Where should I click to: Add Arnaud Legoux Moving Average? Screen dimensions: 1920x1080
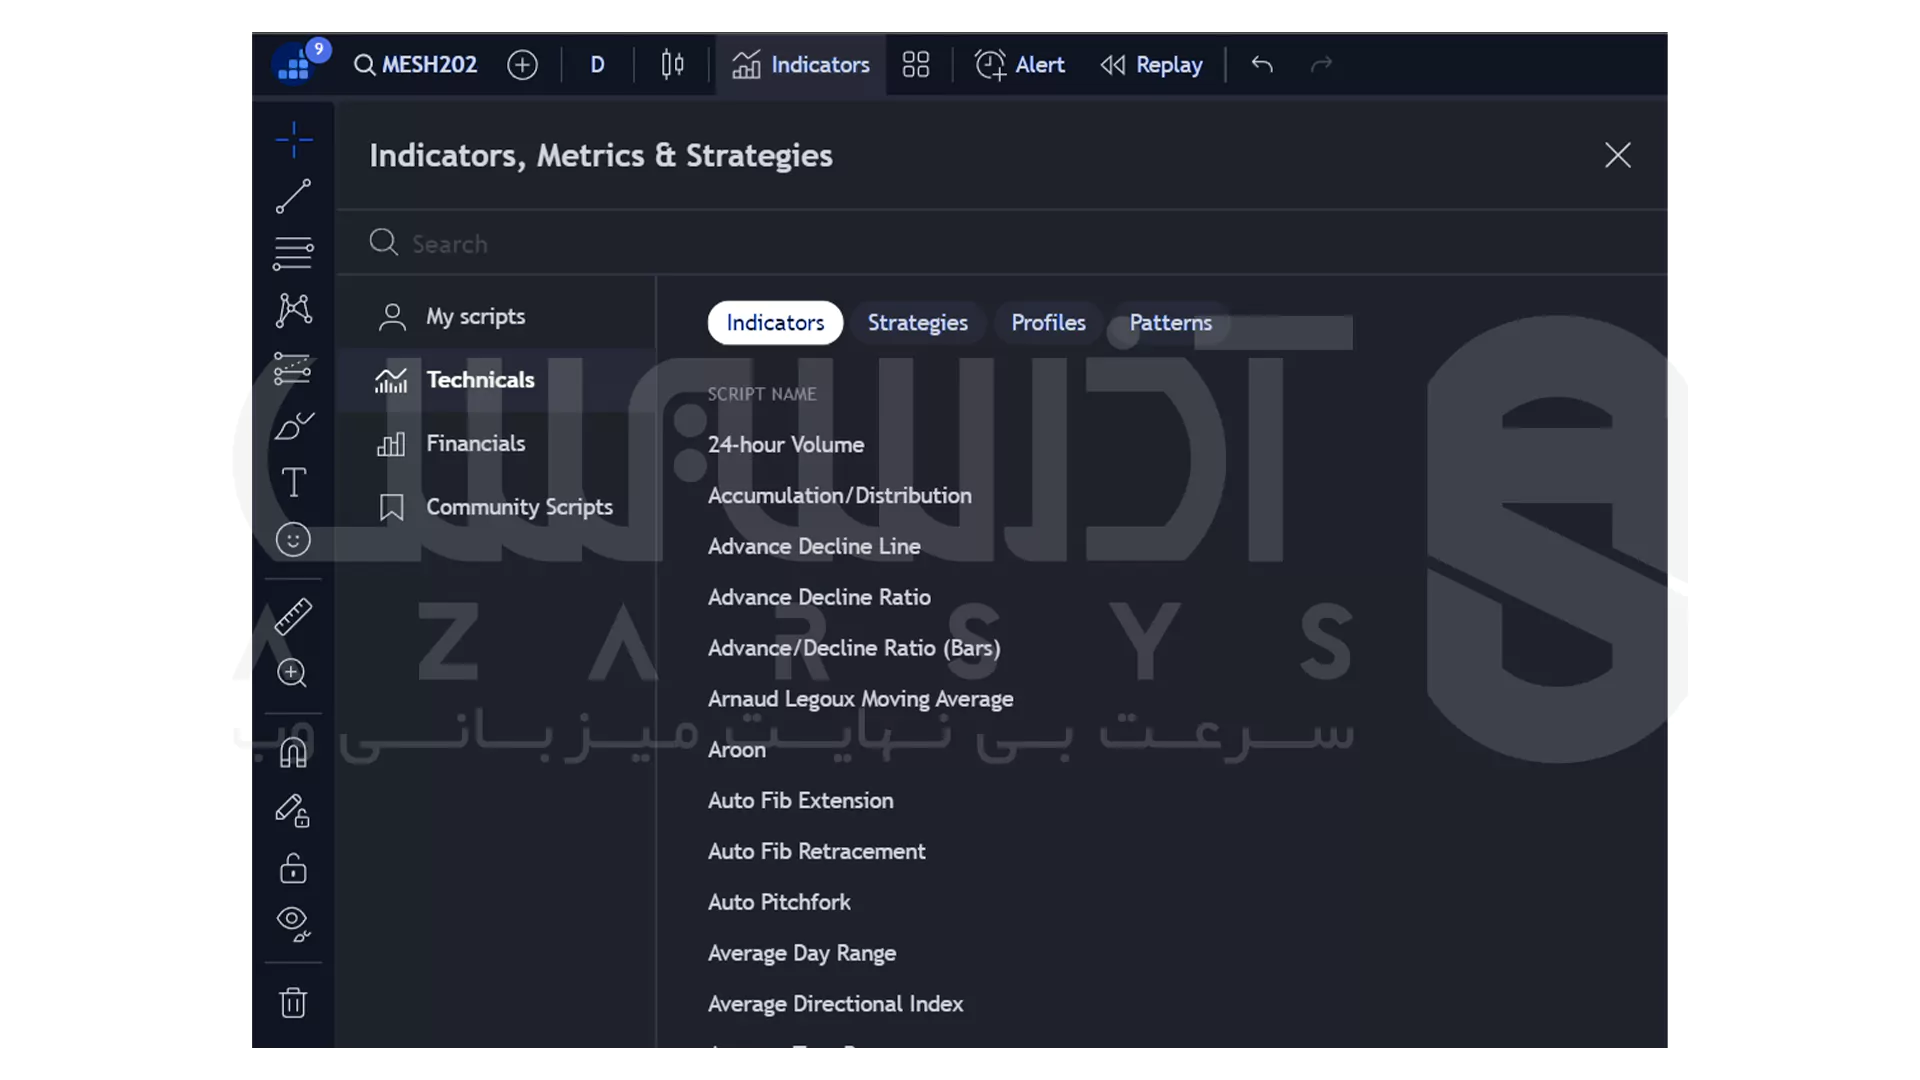click(860, 700)
